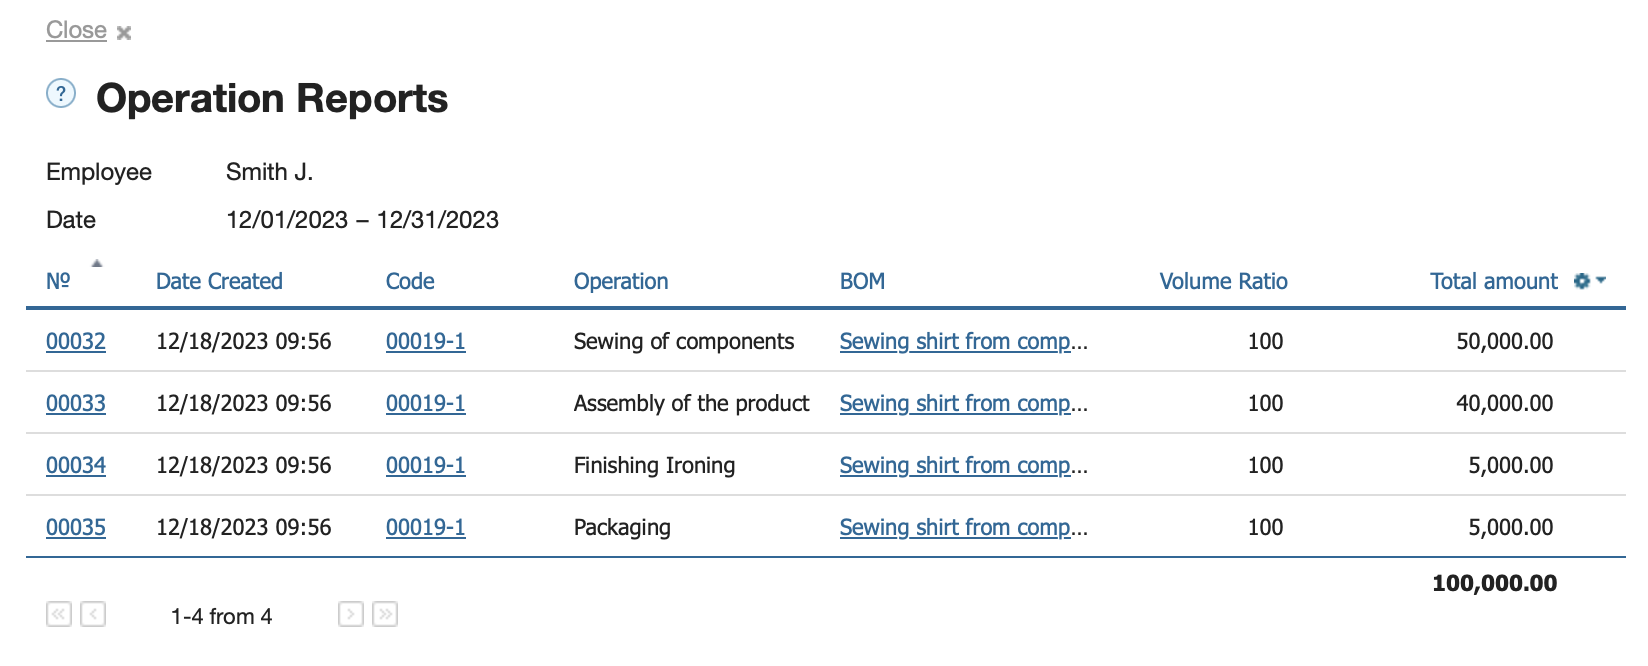The image size is (1648, 666).
Task: Go to the next page arrow
Action: (351, 614)
